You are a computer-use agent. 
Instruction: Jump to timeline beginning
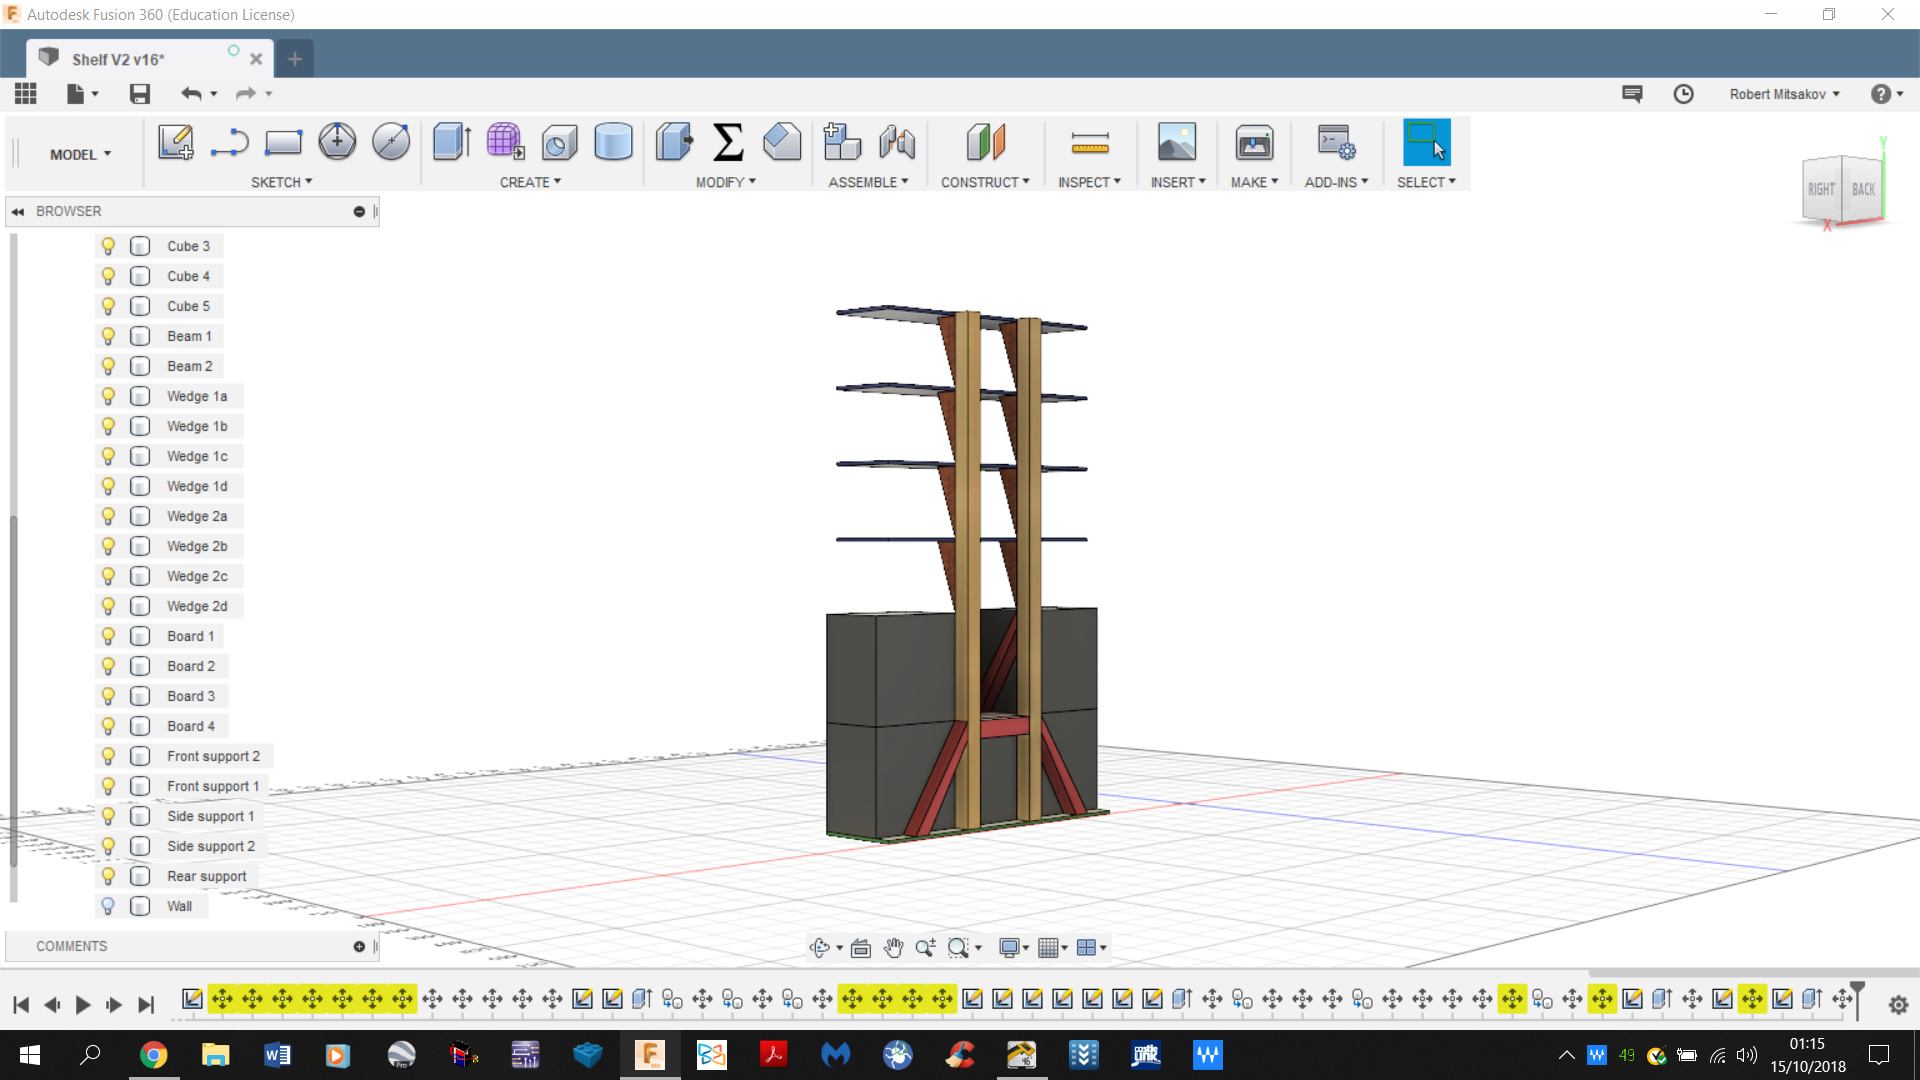(x=21, y=1005)
